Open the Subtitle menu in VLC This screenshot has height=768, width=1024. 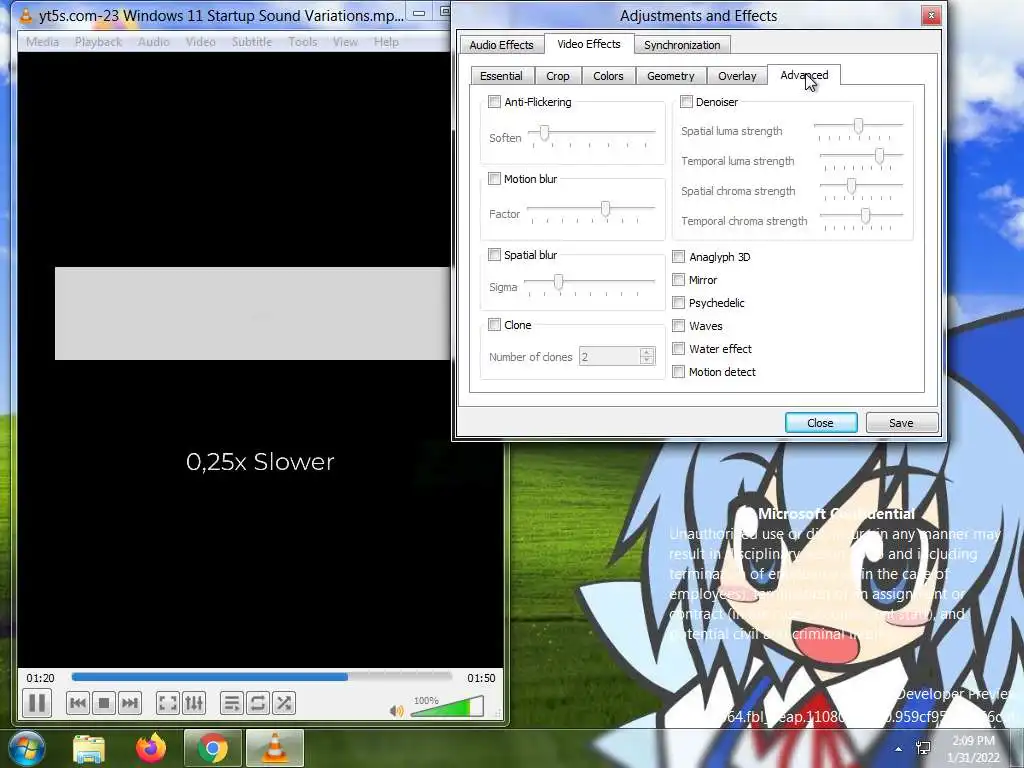tap(251, 42)
